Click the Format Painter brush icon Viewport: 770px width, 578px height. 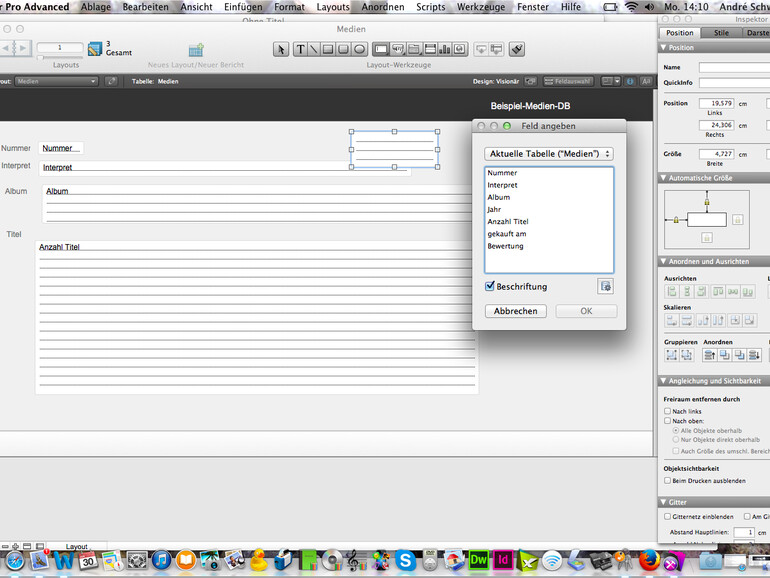(517, 49)
